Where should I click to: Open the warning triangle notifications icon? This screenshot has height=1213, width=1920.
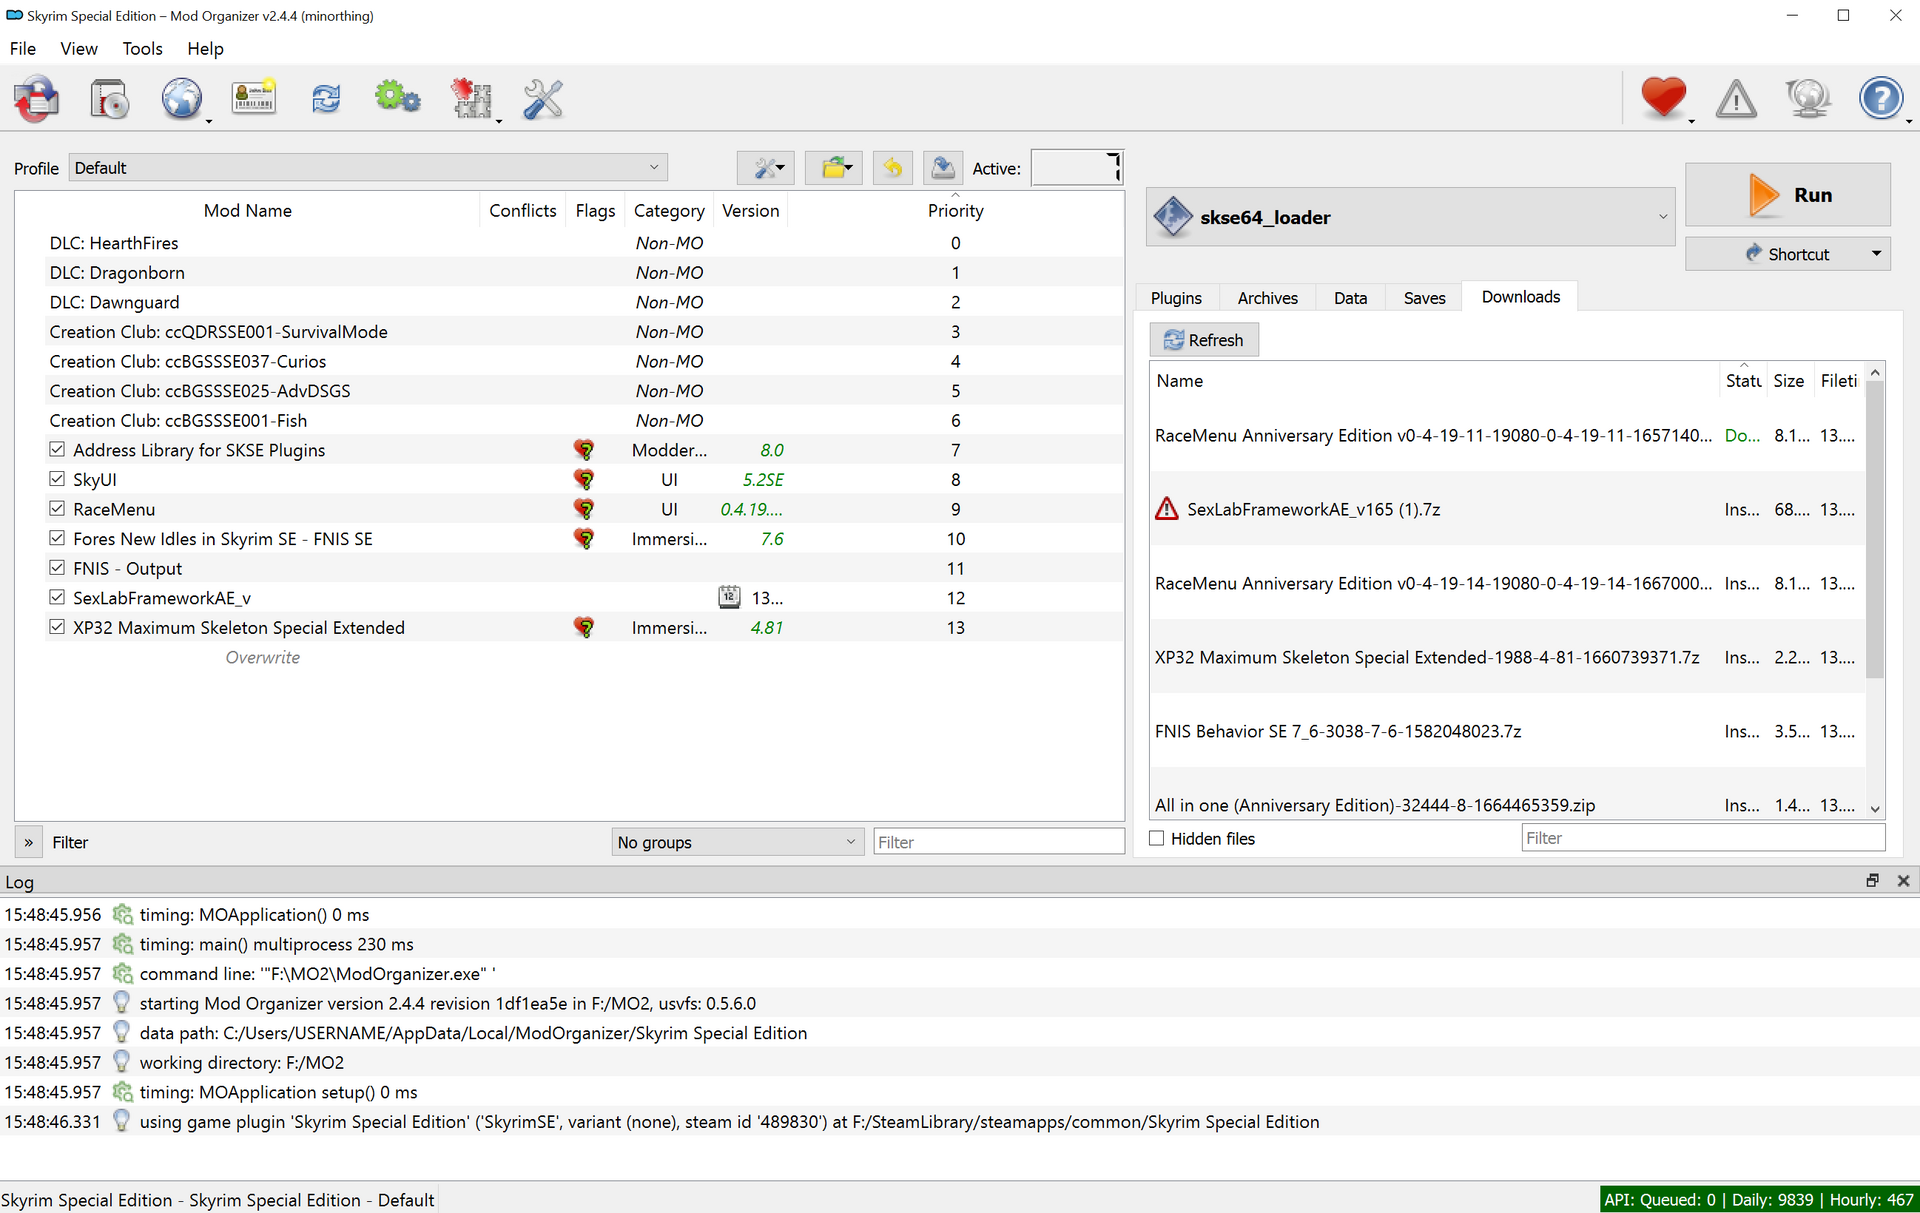(1736, 99)
